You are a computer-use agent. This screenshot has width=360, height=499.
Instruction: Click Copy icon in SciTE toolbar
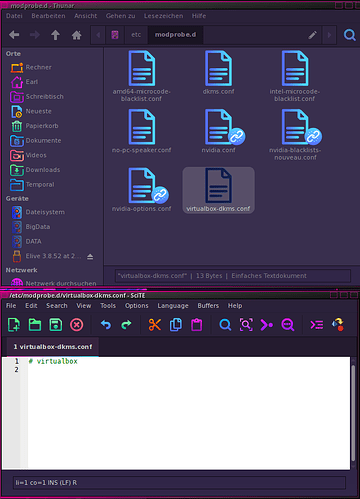point(176,325)
